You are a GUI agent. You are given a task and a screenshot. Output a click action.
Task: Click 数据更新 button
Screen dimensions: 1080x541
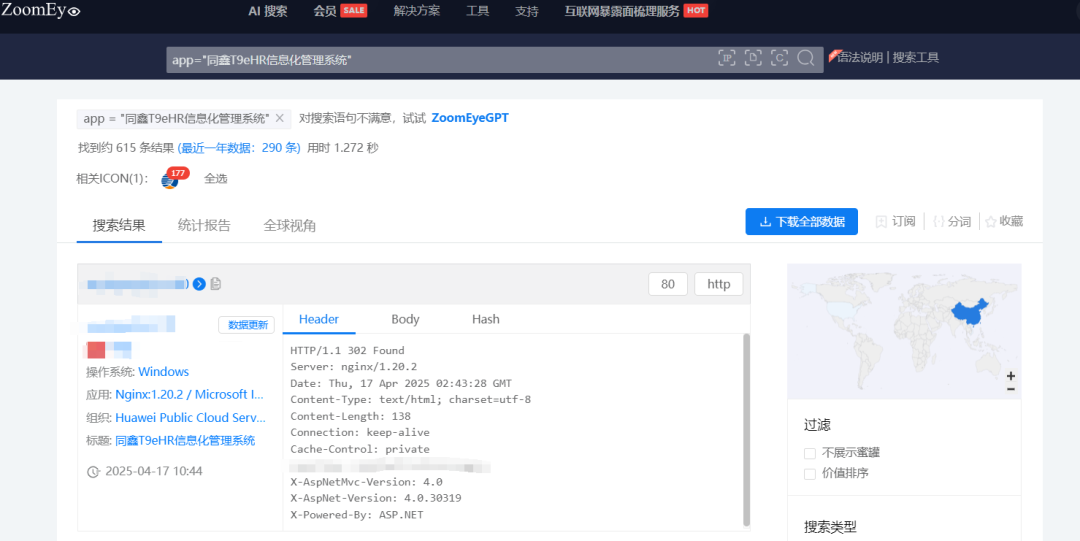pos(247,325)
